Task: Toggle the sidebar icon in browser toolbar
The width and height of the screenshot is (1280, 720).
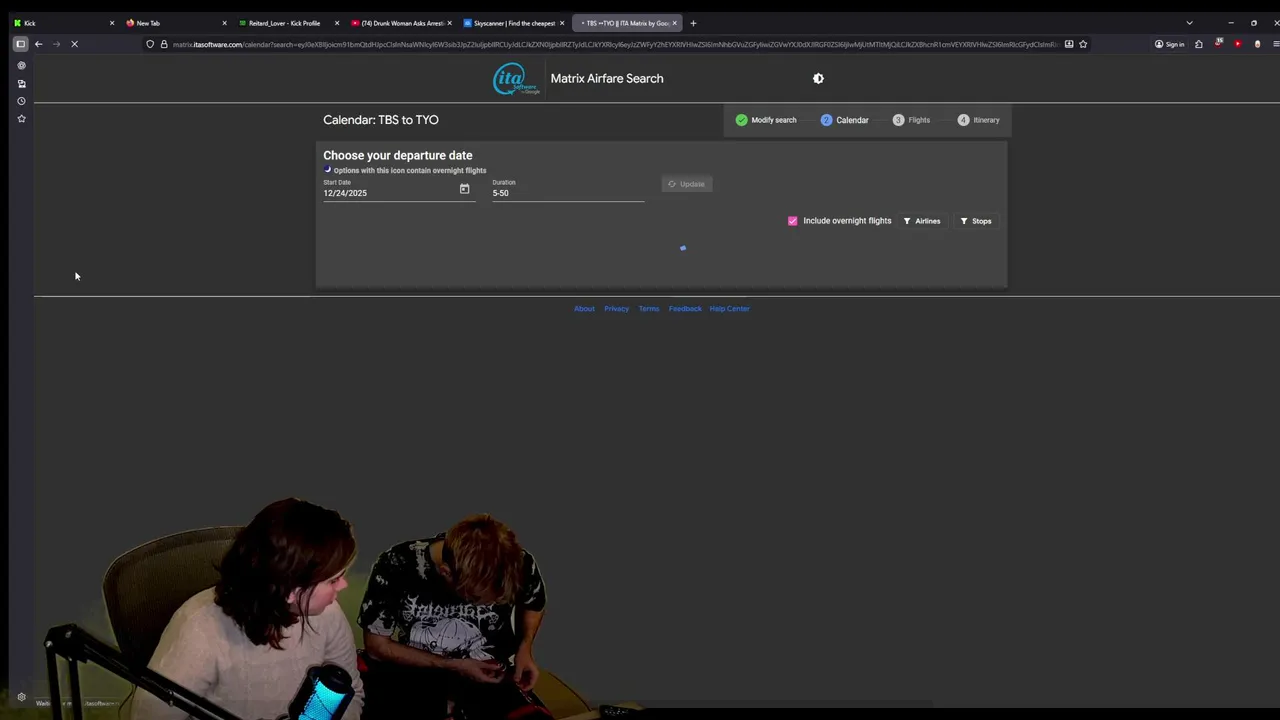Action: 20,44
